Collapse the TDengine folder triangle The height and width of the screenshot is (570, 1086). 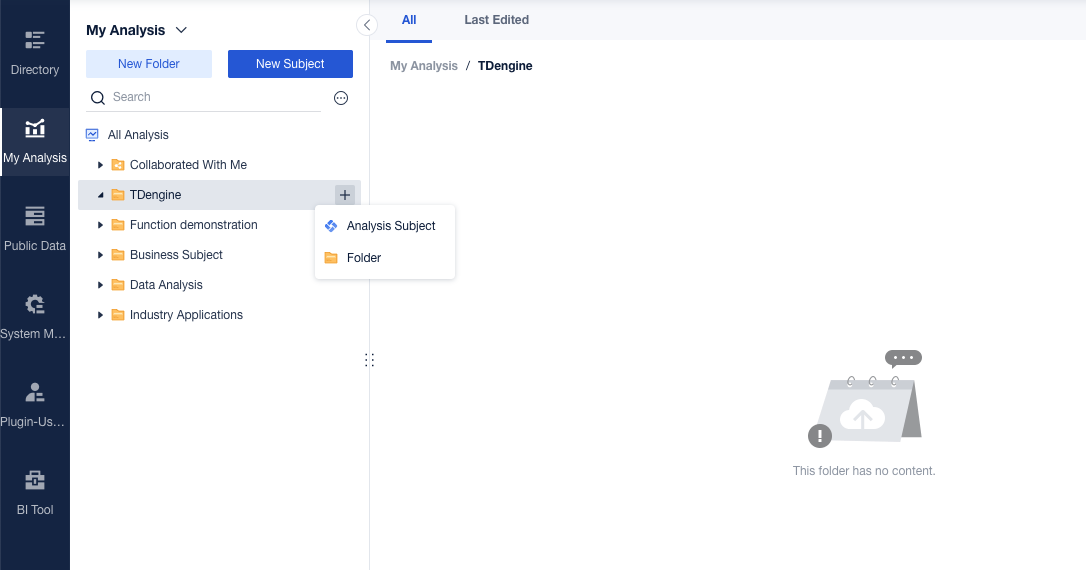pos(100,195)
